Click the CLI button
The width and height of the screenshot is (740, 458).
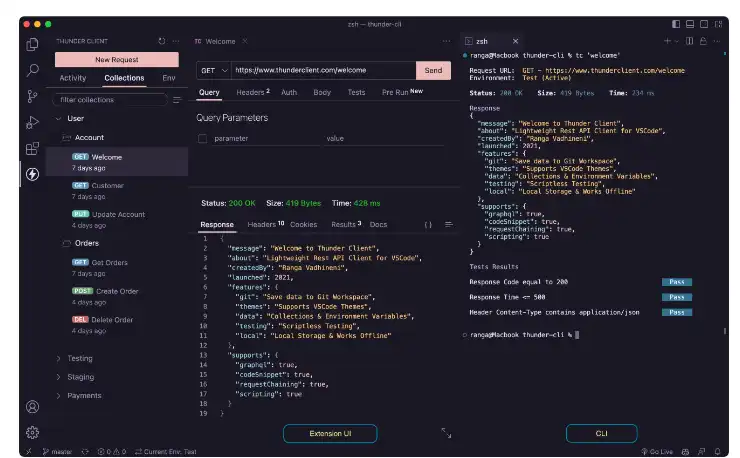tap(601, 433)
